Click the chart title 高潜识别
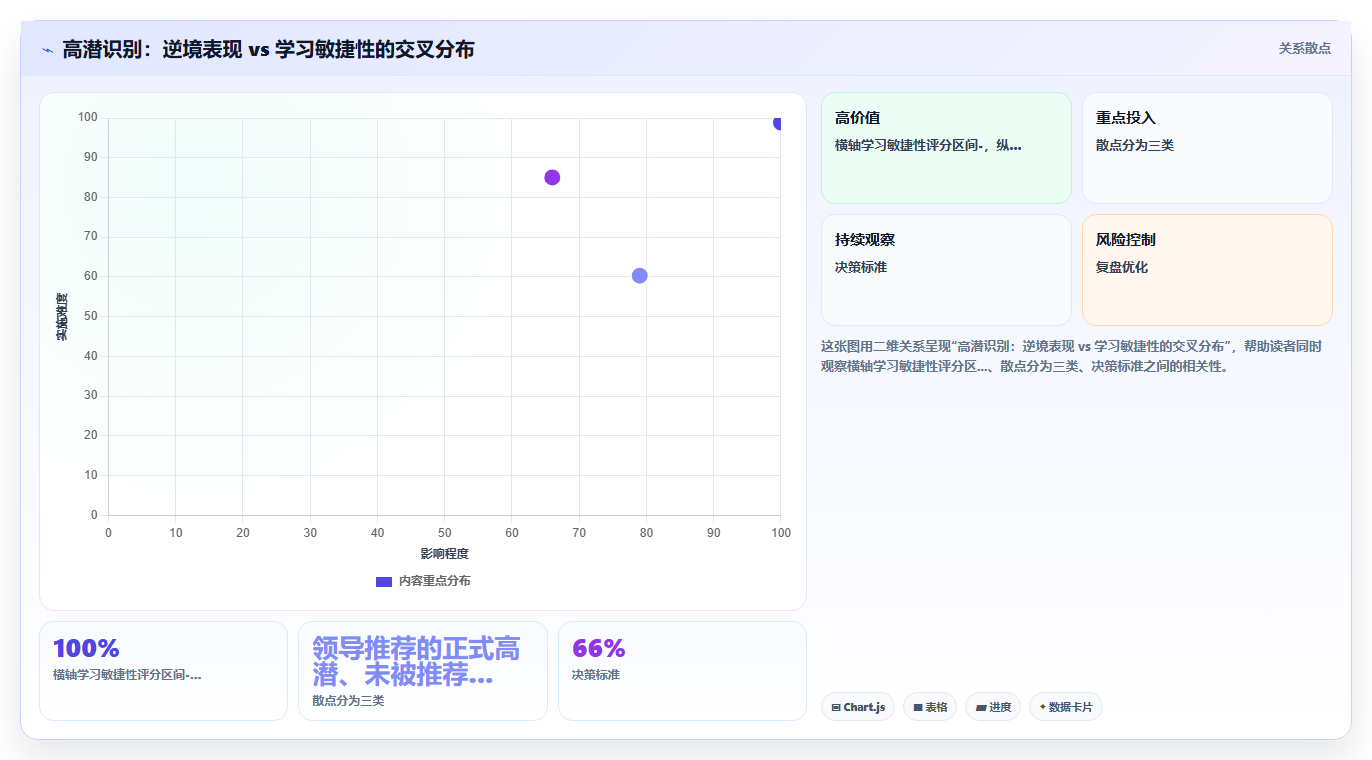This screenshot has height=760, width=1372. (268, 49)
